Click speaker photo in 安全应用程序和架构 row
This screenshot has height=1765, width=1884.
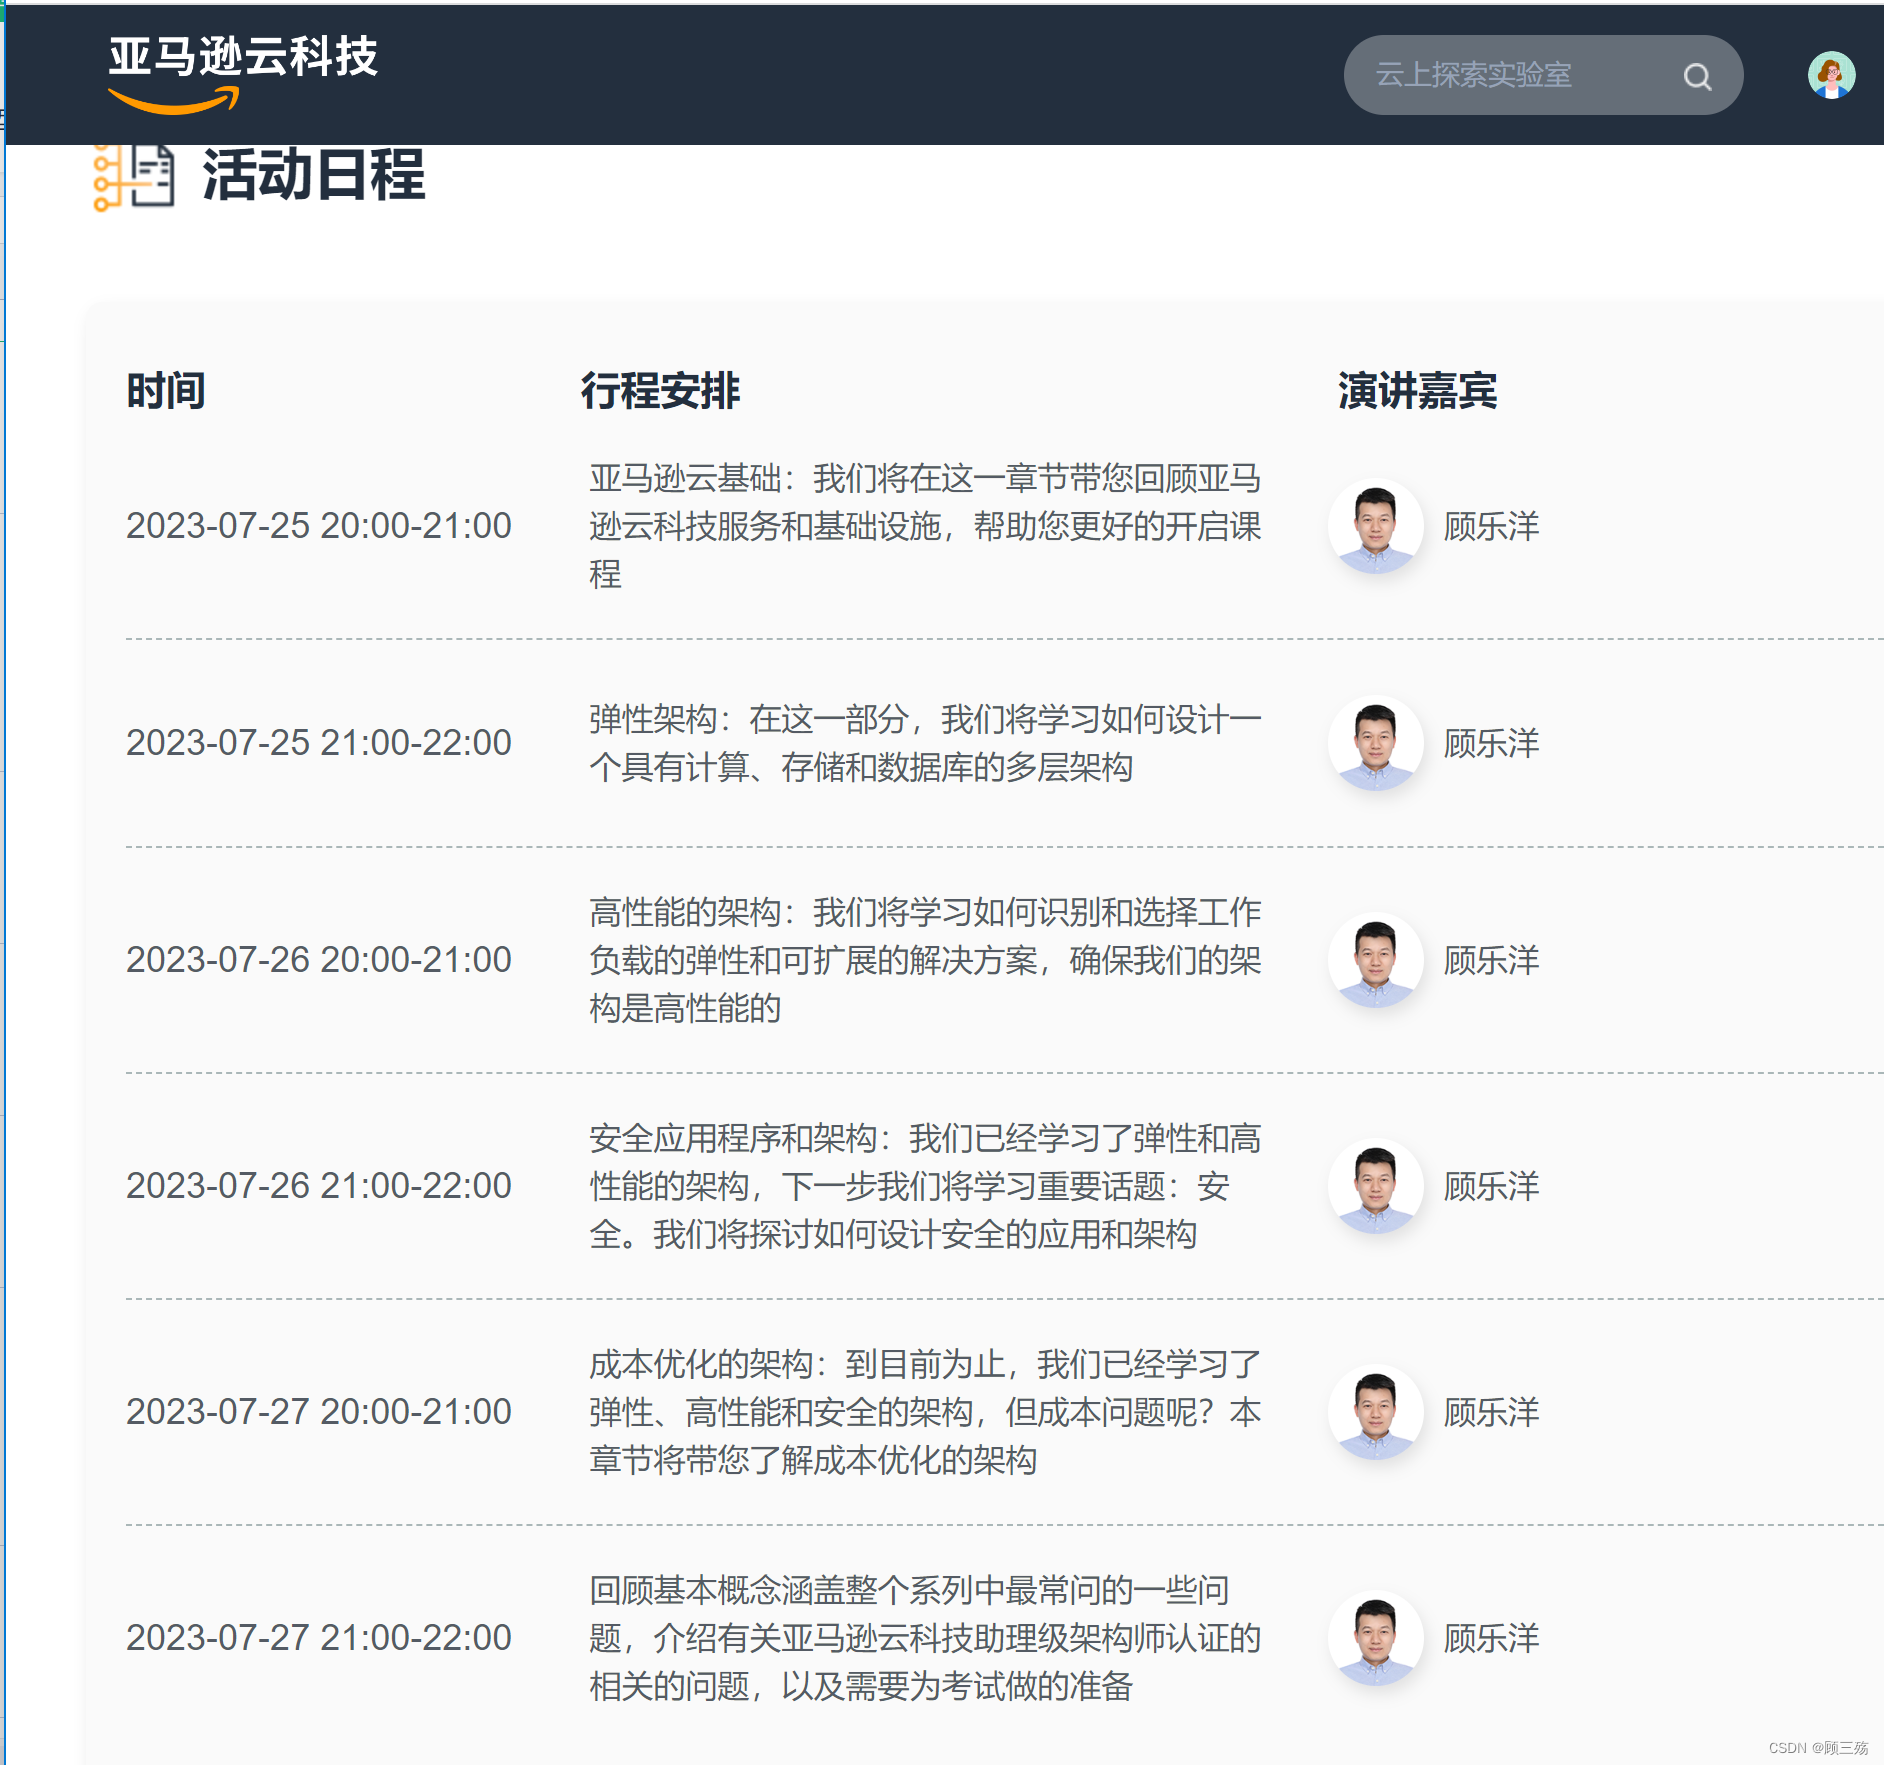(1375, 1186)
